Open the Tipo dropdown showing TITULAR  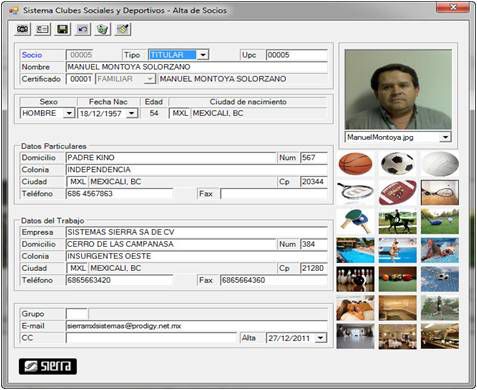tap(203, 55)
